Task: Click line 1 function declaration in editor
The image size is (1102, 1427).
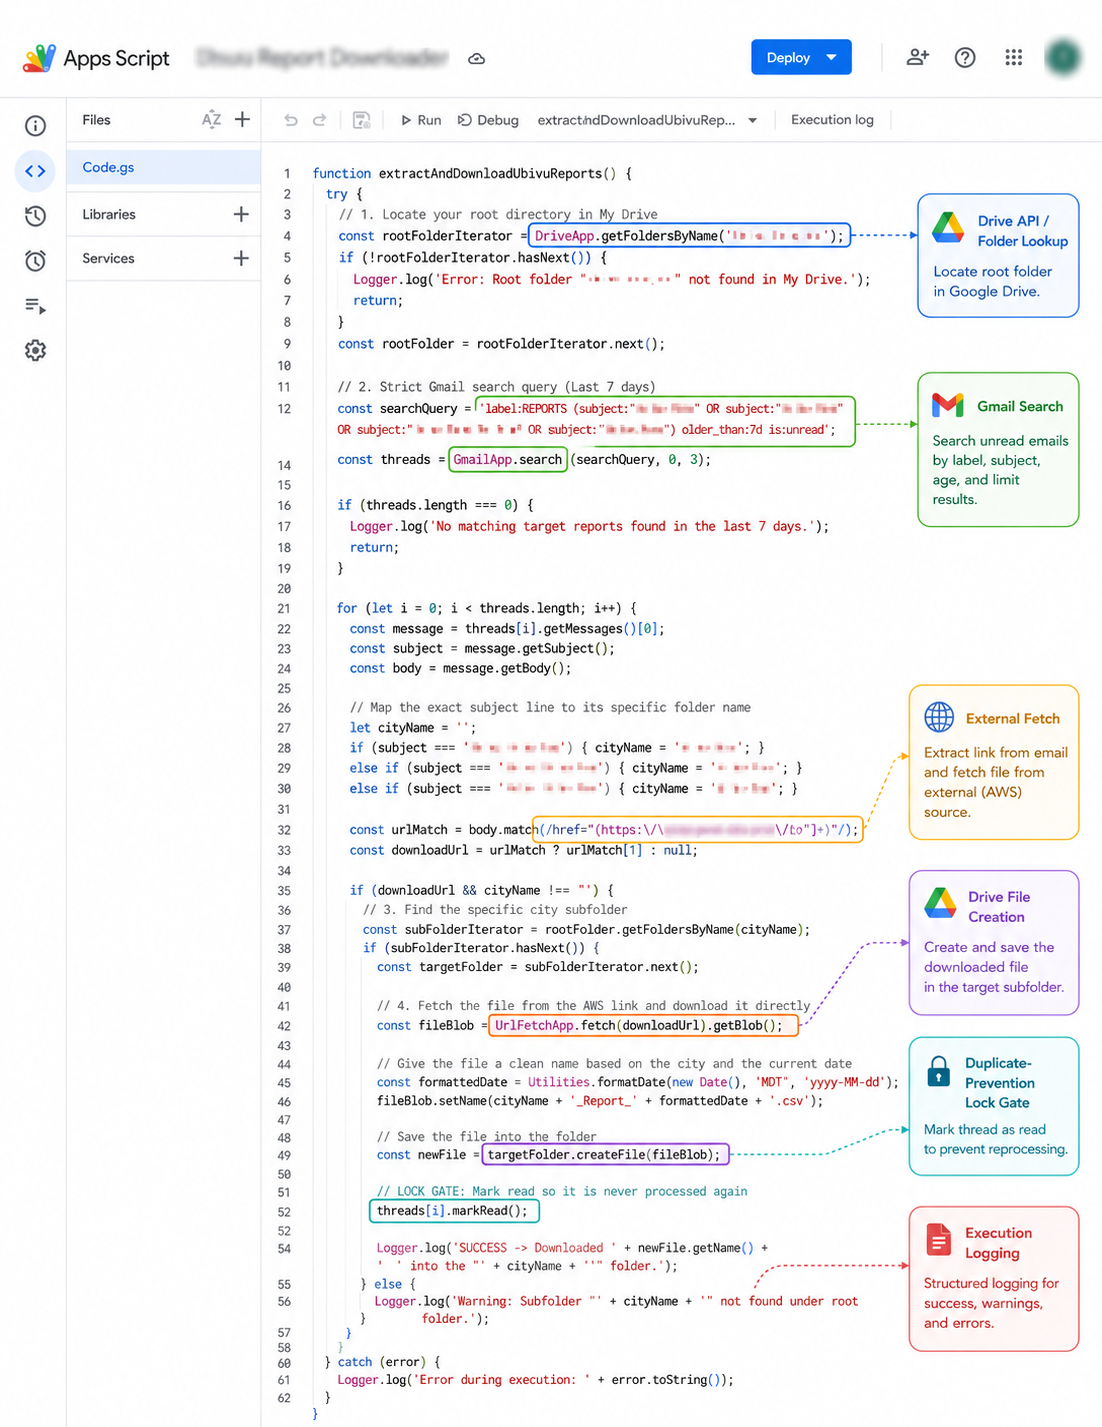Action: pyautogui.click(x=472, y=173)
